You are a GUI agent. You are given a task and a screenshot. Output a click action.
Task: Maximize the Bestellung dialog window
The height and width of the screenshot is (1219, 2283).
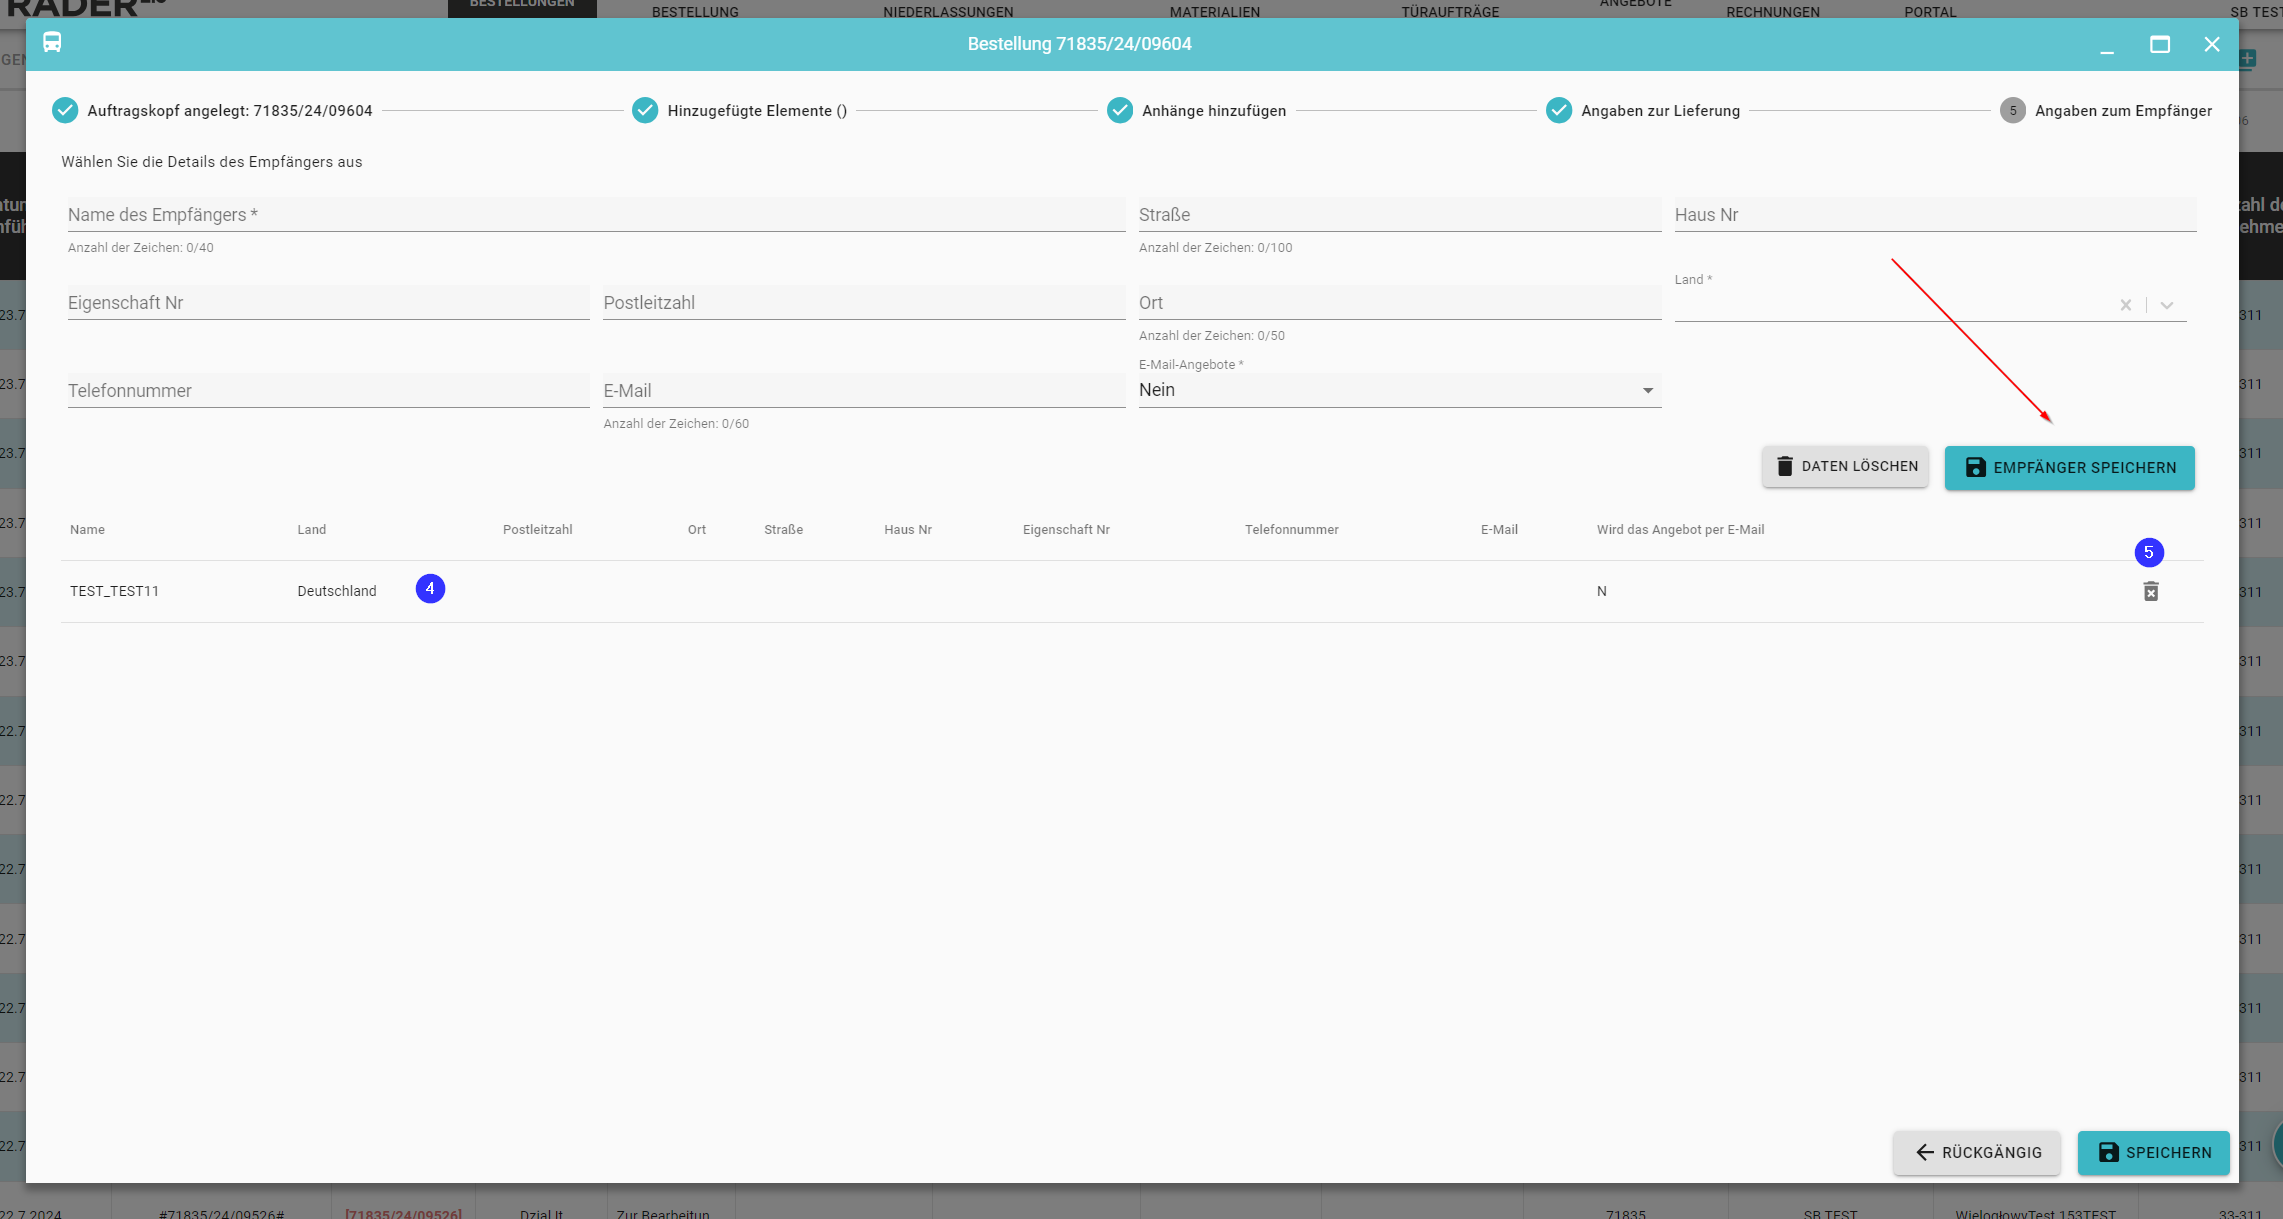[x=2159, y=44]
